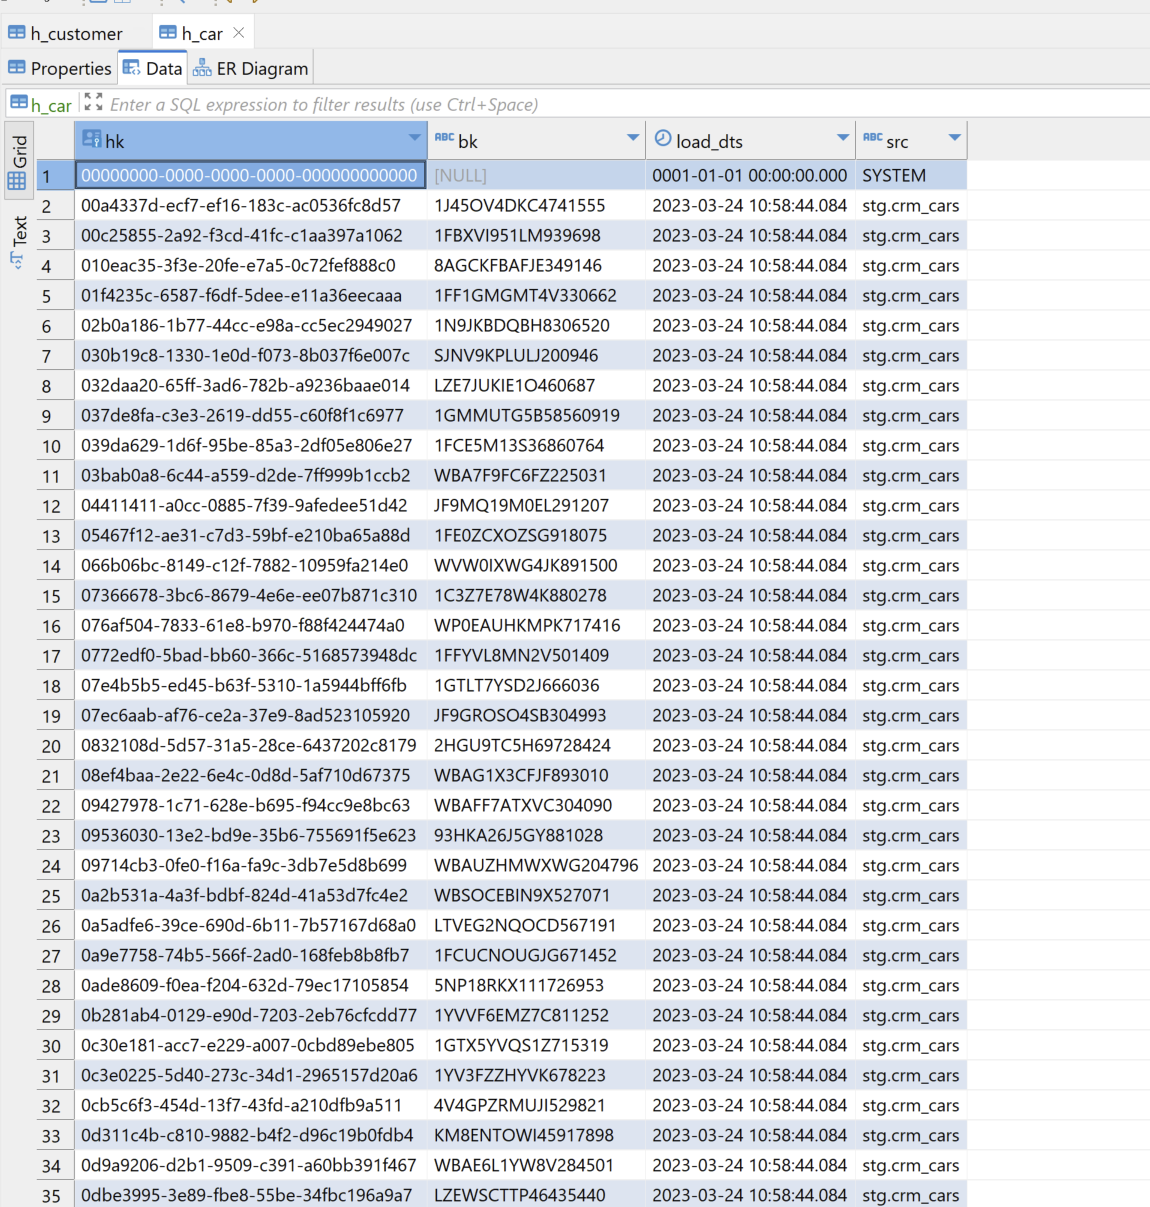Image resolution: width=1150 pixels, height=1207 pixels.
Task: Switch to Grid view in side panel
Action: click(19, 152)
